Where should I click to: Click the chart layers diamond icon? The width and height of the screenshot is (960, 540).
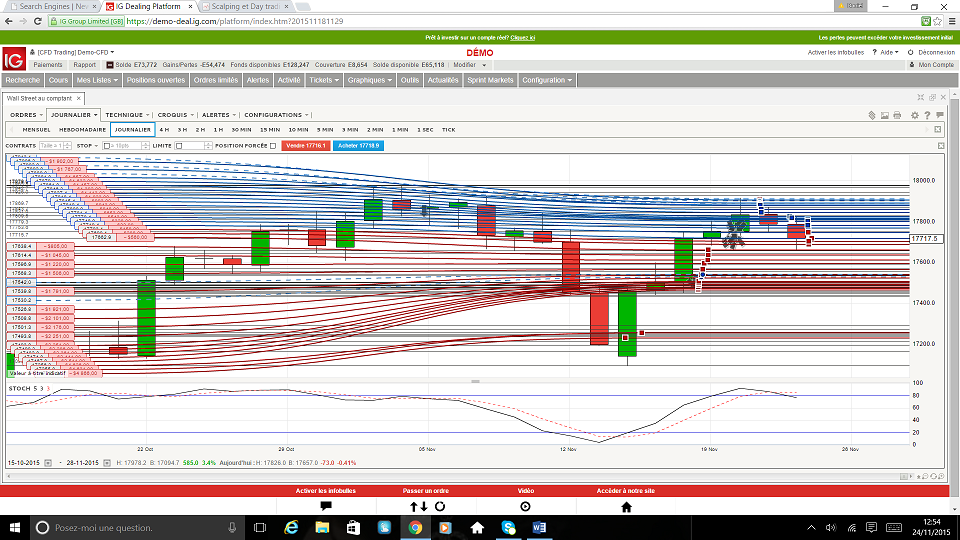point(872,115)
